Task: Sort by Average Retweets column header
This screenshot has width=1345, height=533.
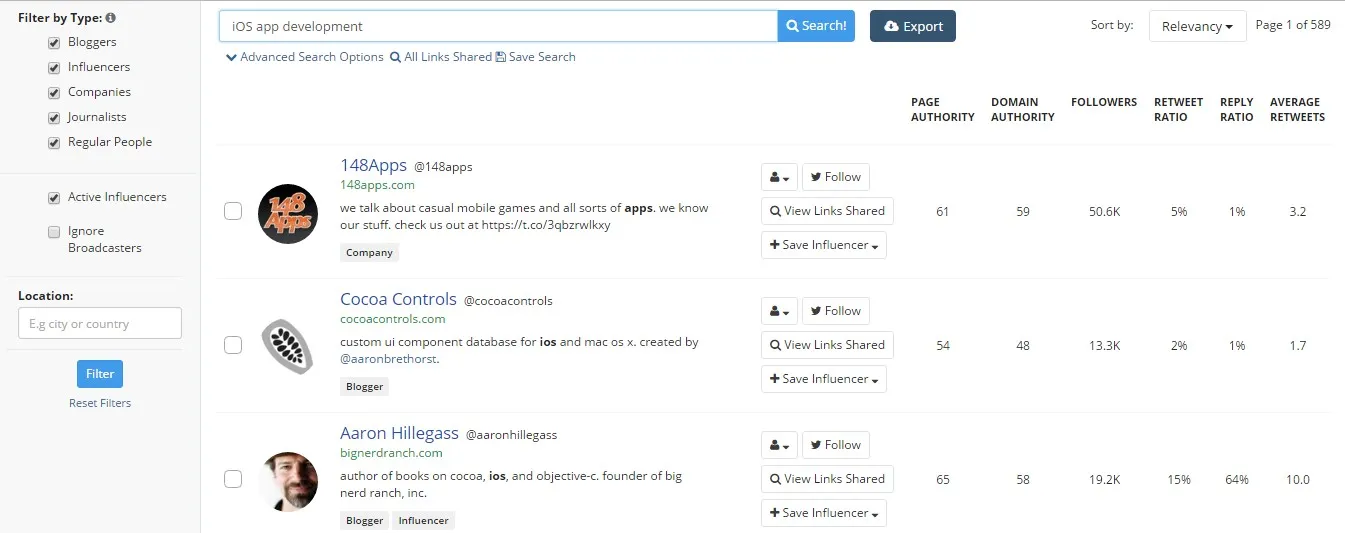Action: (1297, 110)
